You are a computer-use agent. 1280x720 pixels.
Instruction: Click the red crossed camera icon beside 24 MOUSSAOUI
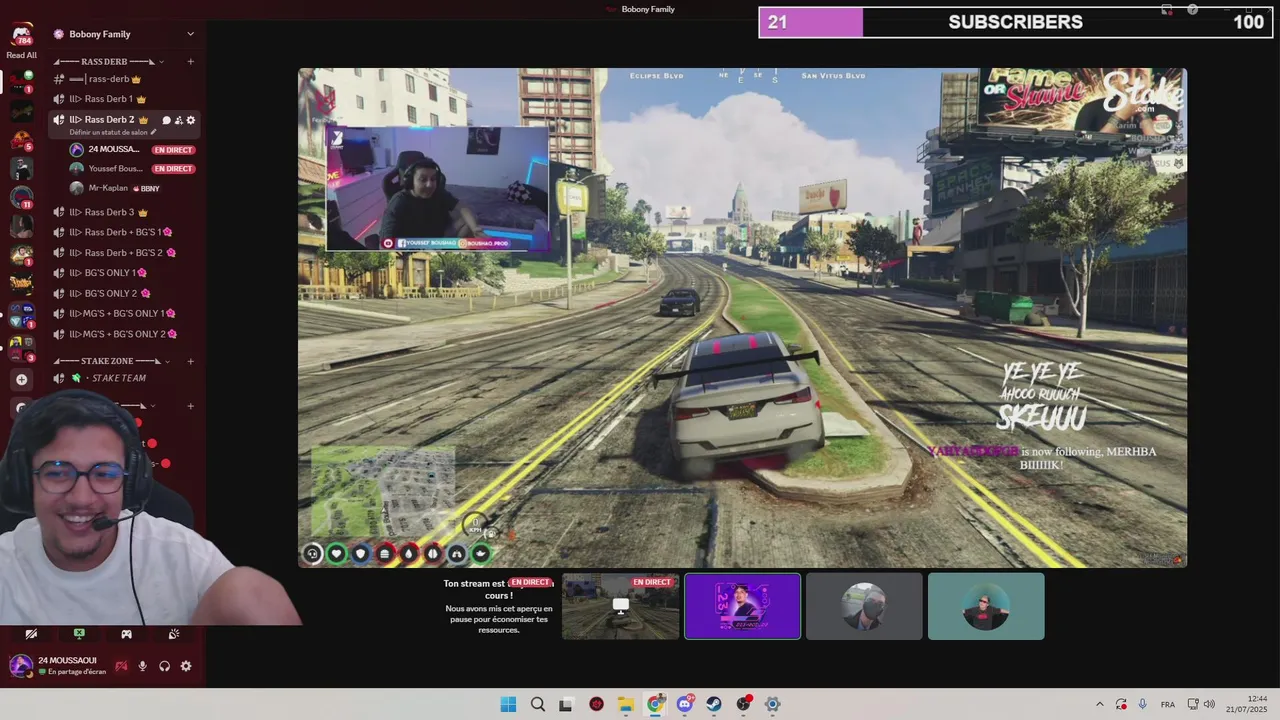121,666
